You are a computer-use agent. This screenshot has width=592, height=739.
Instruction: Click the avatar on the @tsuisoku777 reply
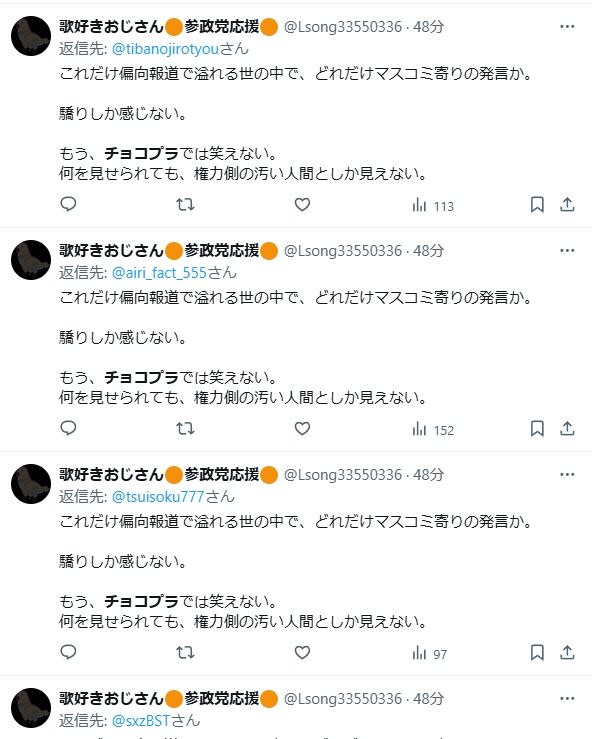(31, 484)
